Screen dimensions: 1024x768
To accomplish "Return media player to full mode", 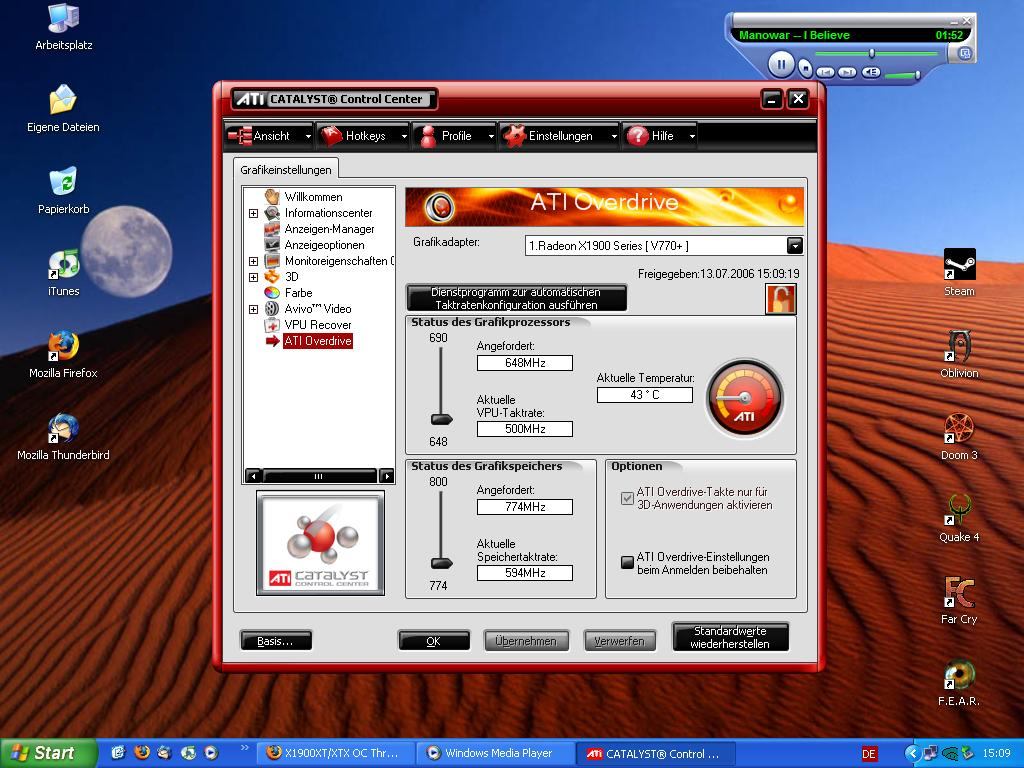I will click(965, 54).
